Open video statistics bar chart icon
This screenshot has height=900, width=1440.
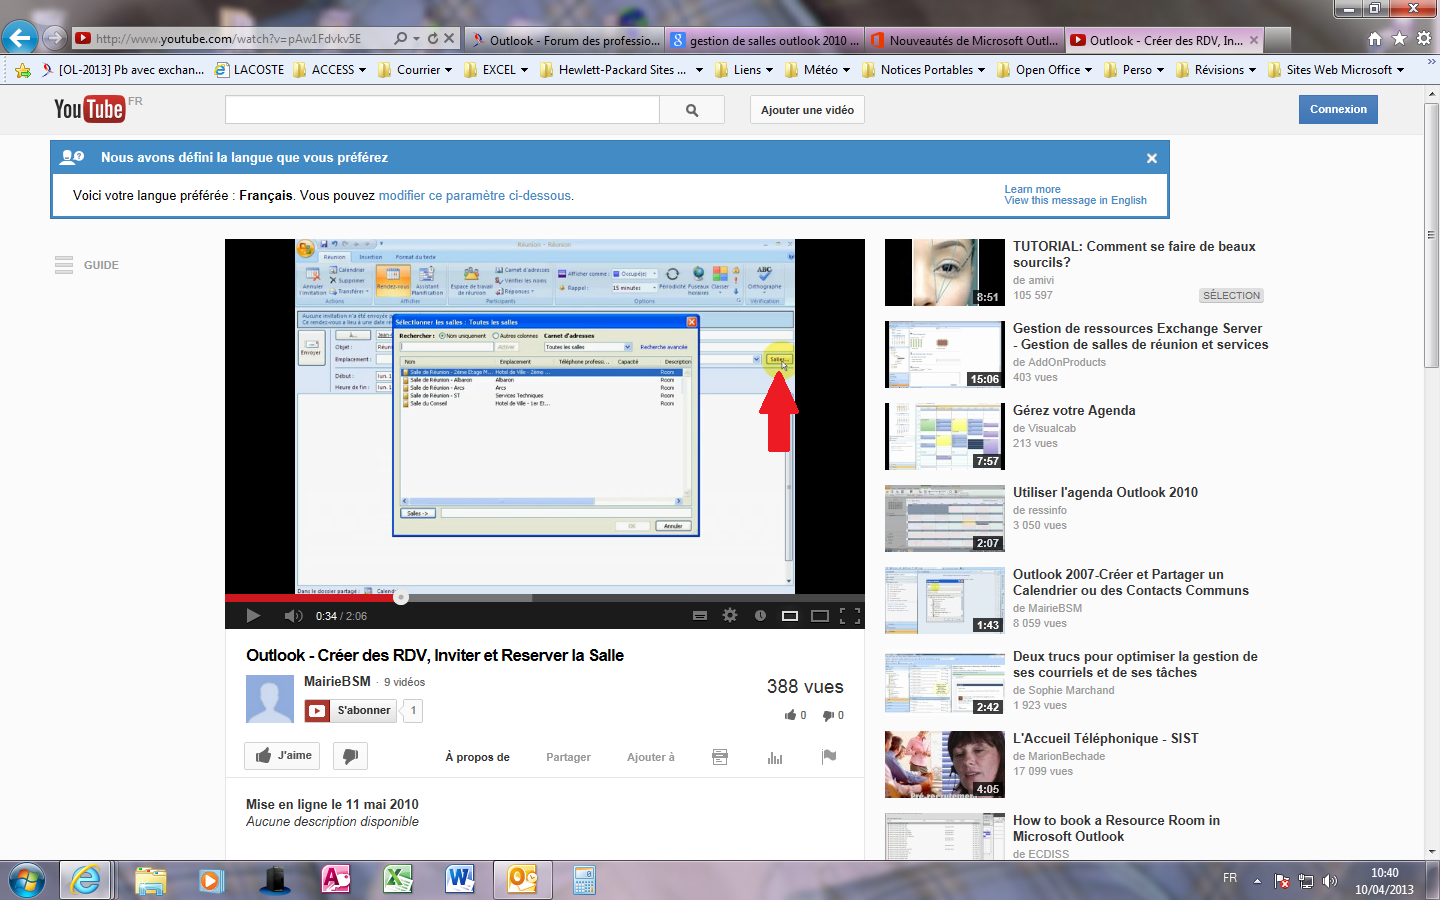click(775, 757)
